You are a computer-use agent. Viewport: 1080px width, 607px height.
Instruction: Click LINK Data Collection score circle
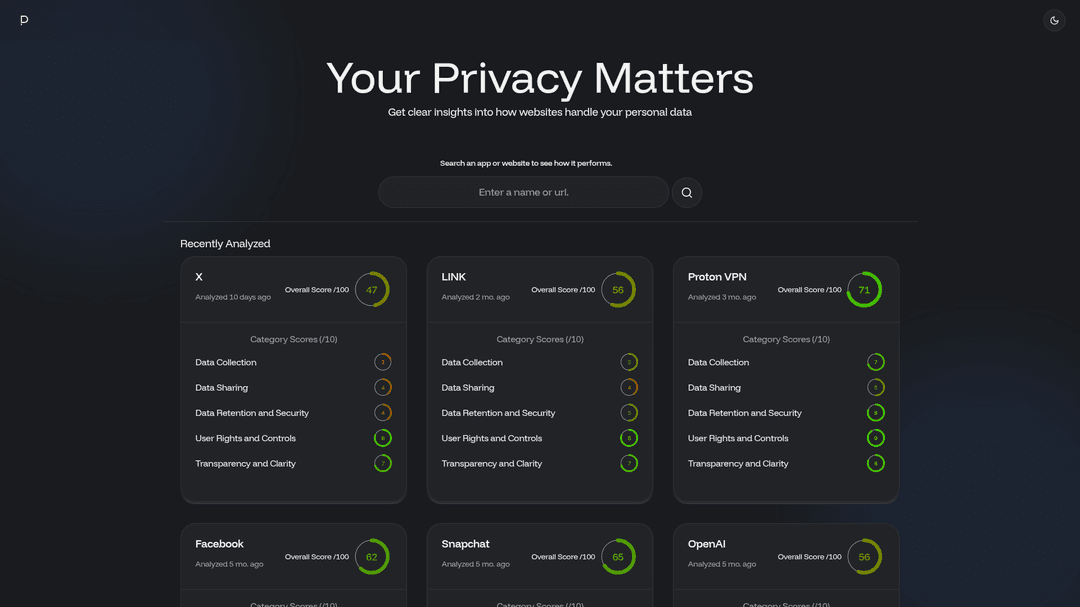click(x=629, y=362)
